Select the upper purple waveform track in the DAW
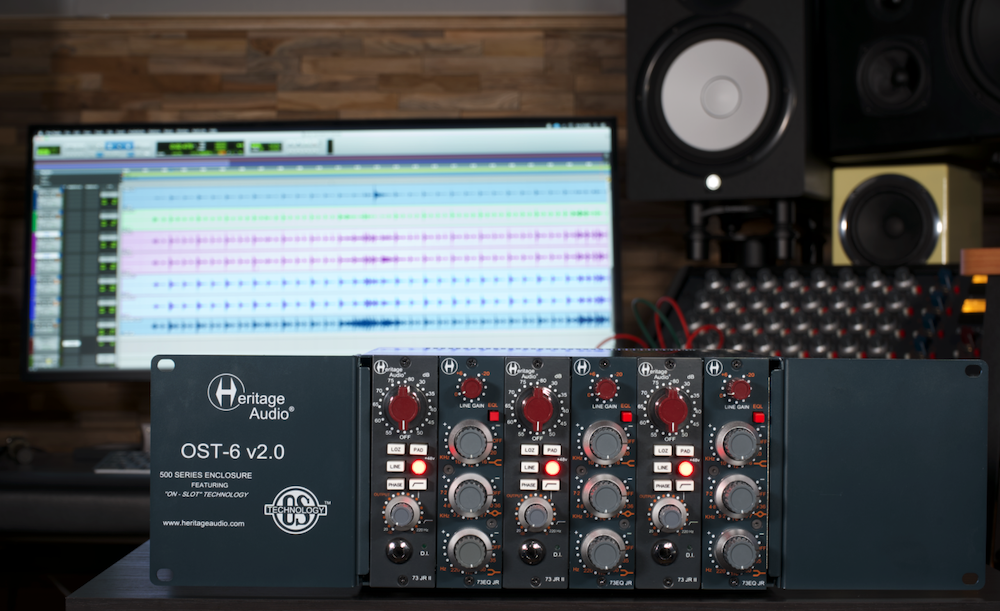The image size is (1000, 611). click(364, 239)
